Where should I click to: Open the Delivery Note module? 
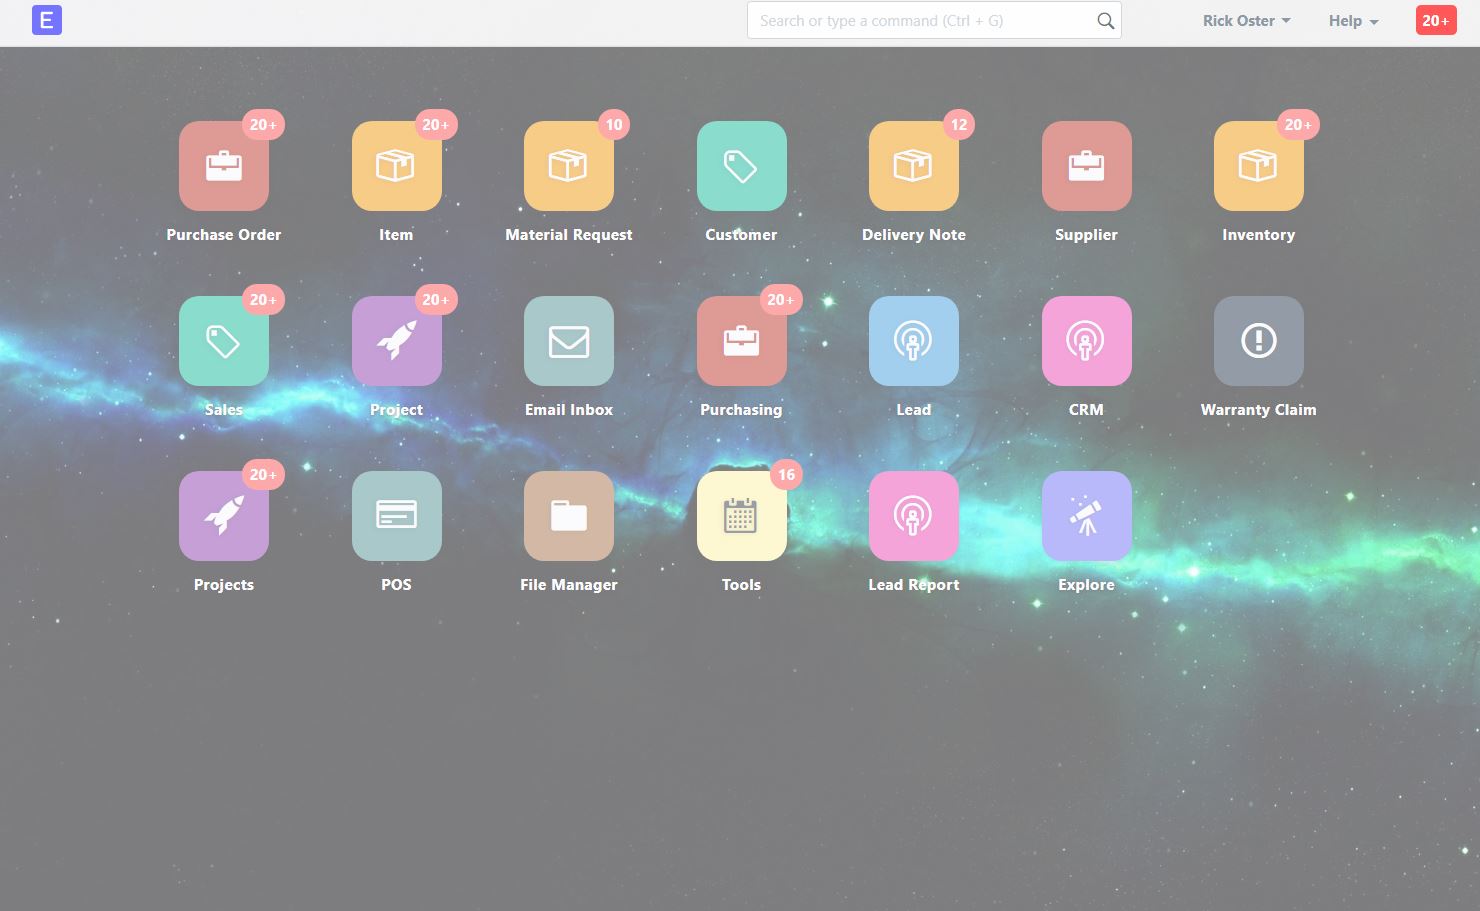click(913, 166)
